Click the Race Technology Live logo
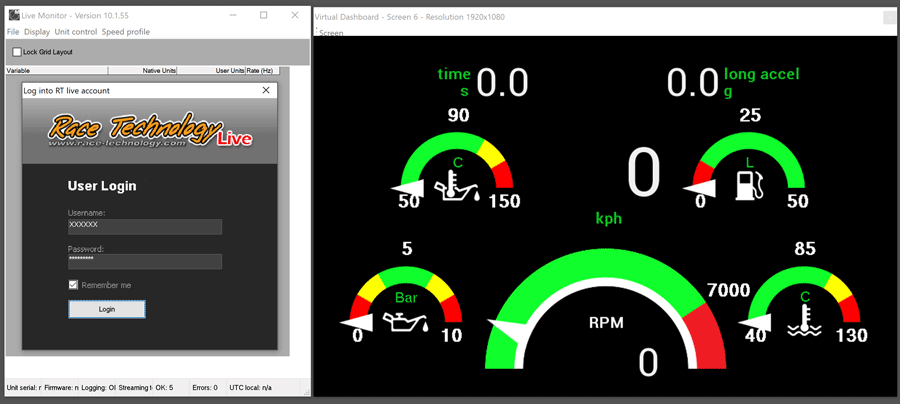 149,130
